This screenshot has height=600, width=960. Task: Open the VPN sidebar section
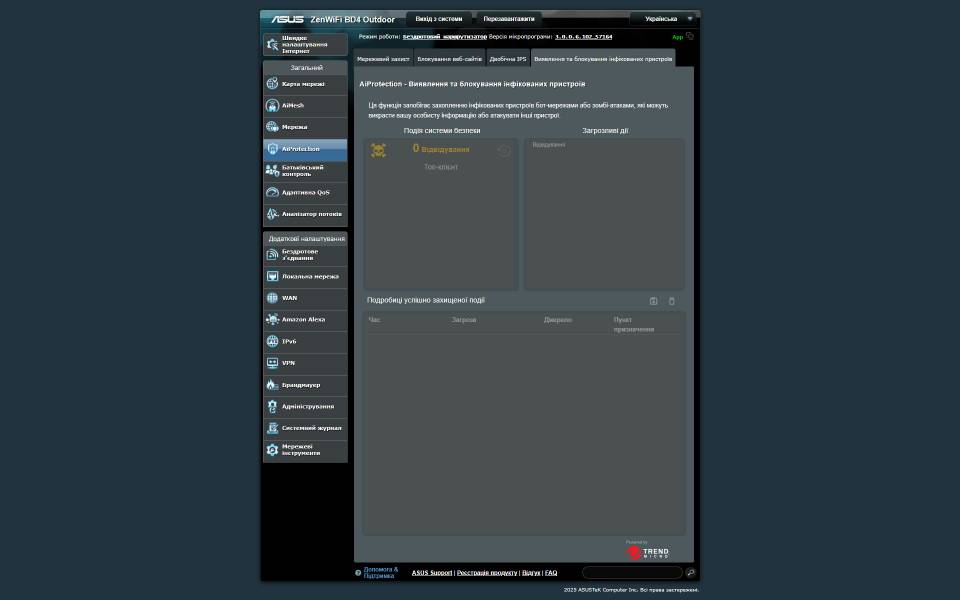pyautogui.click(x=305, y=363)
